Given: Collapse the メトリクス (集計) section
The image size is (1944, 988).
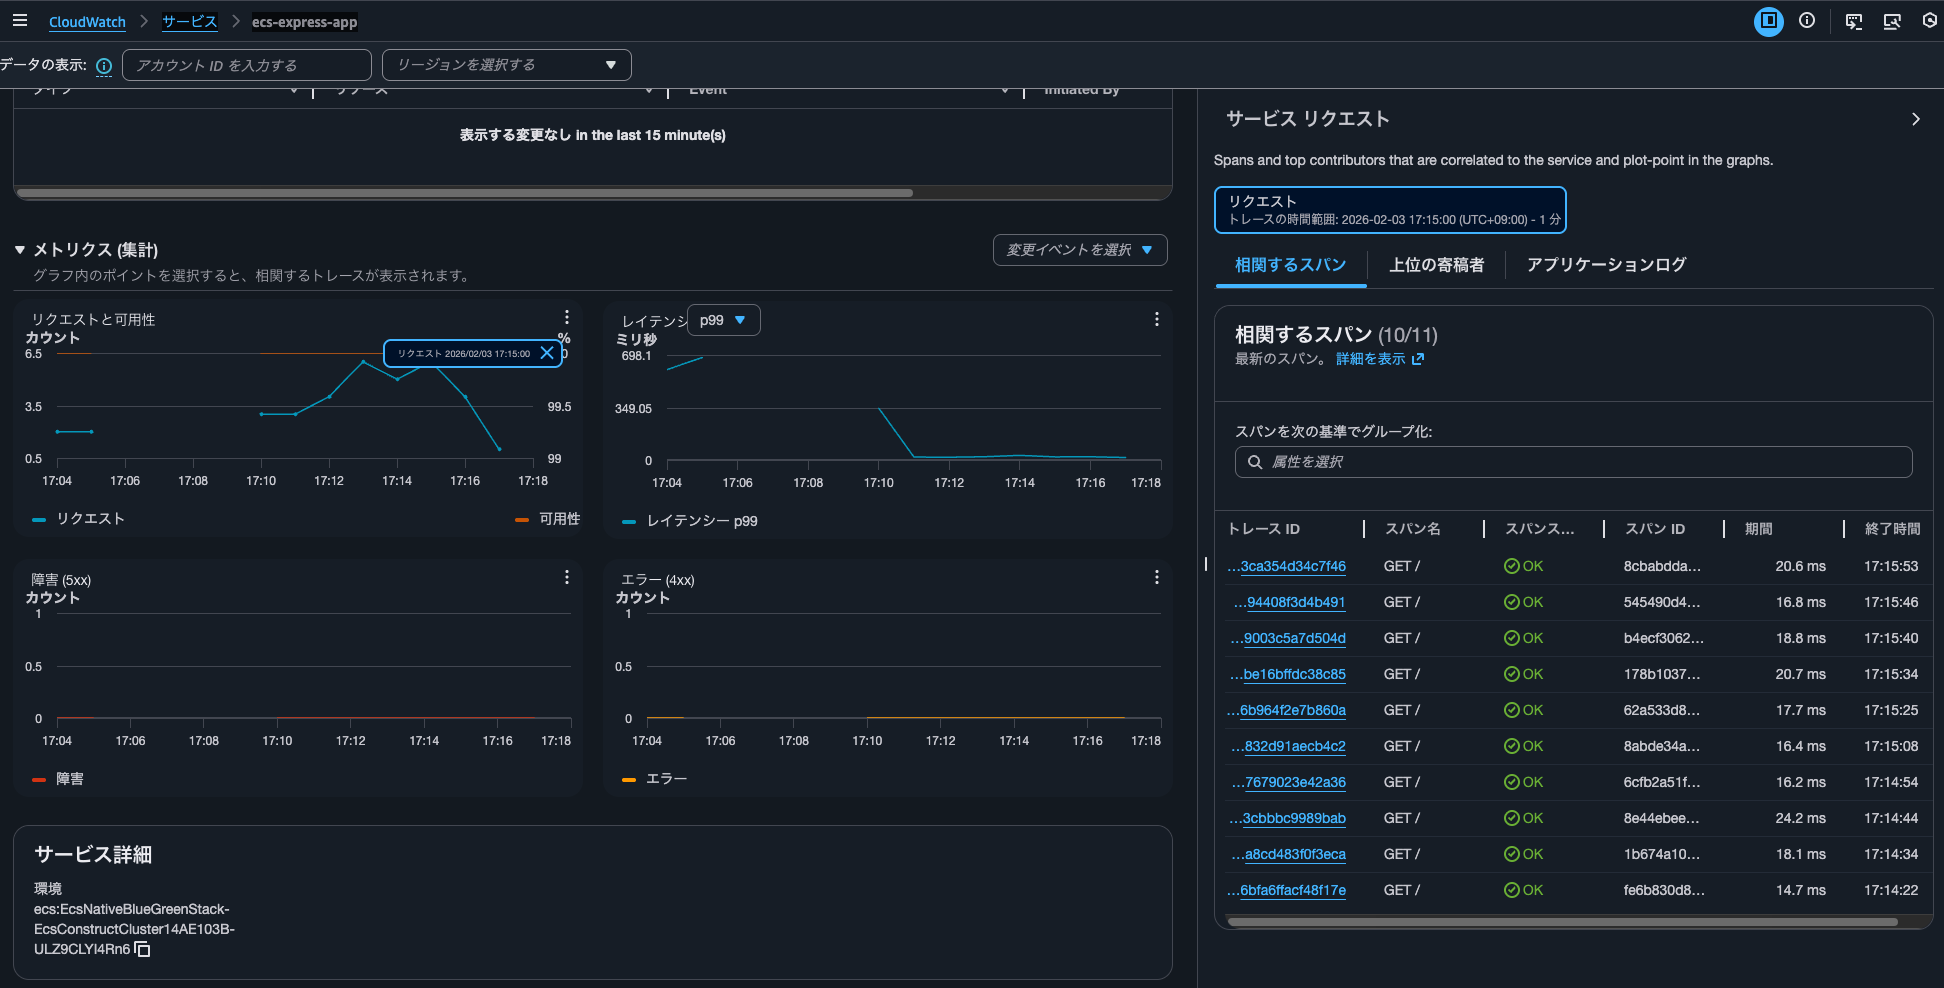Looking at the screenshot, I should point(20,250).
